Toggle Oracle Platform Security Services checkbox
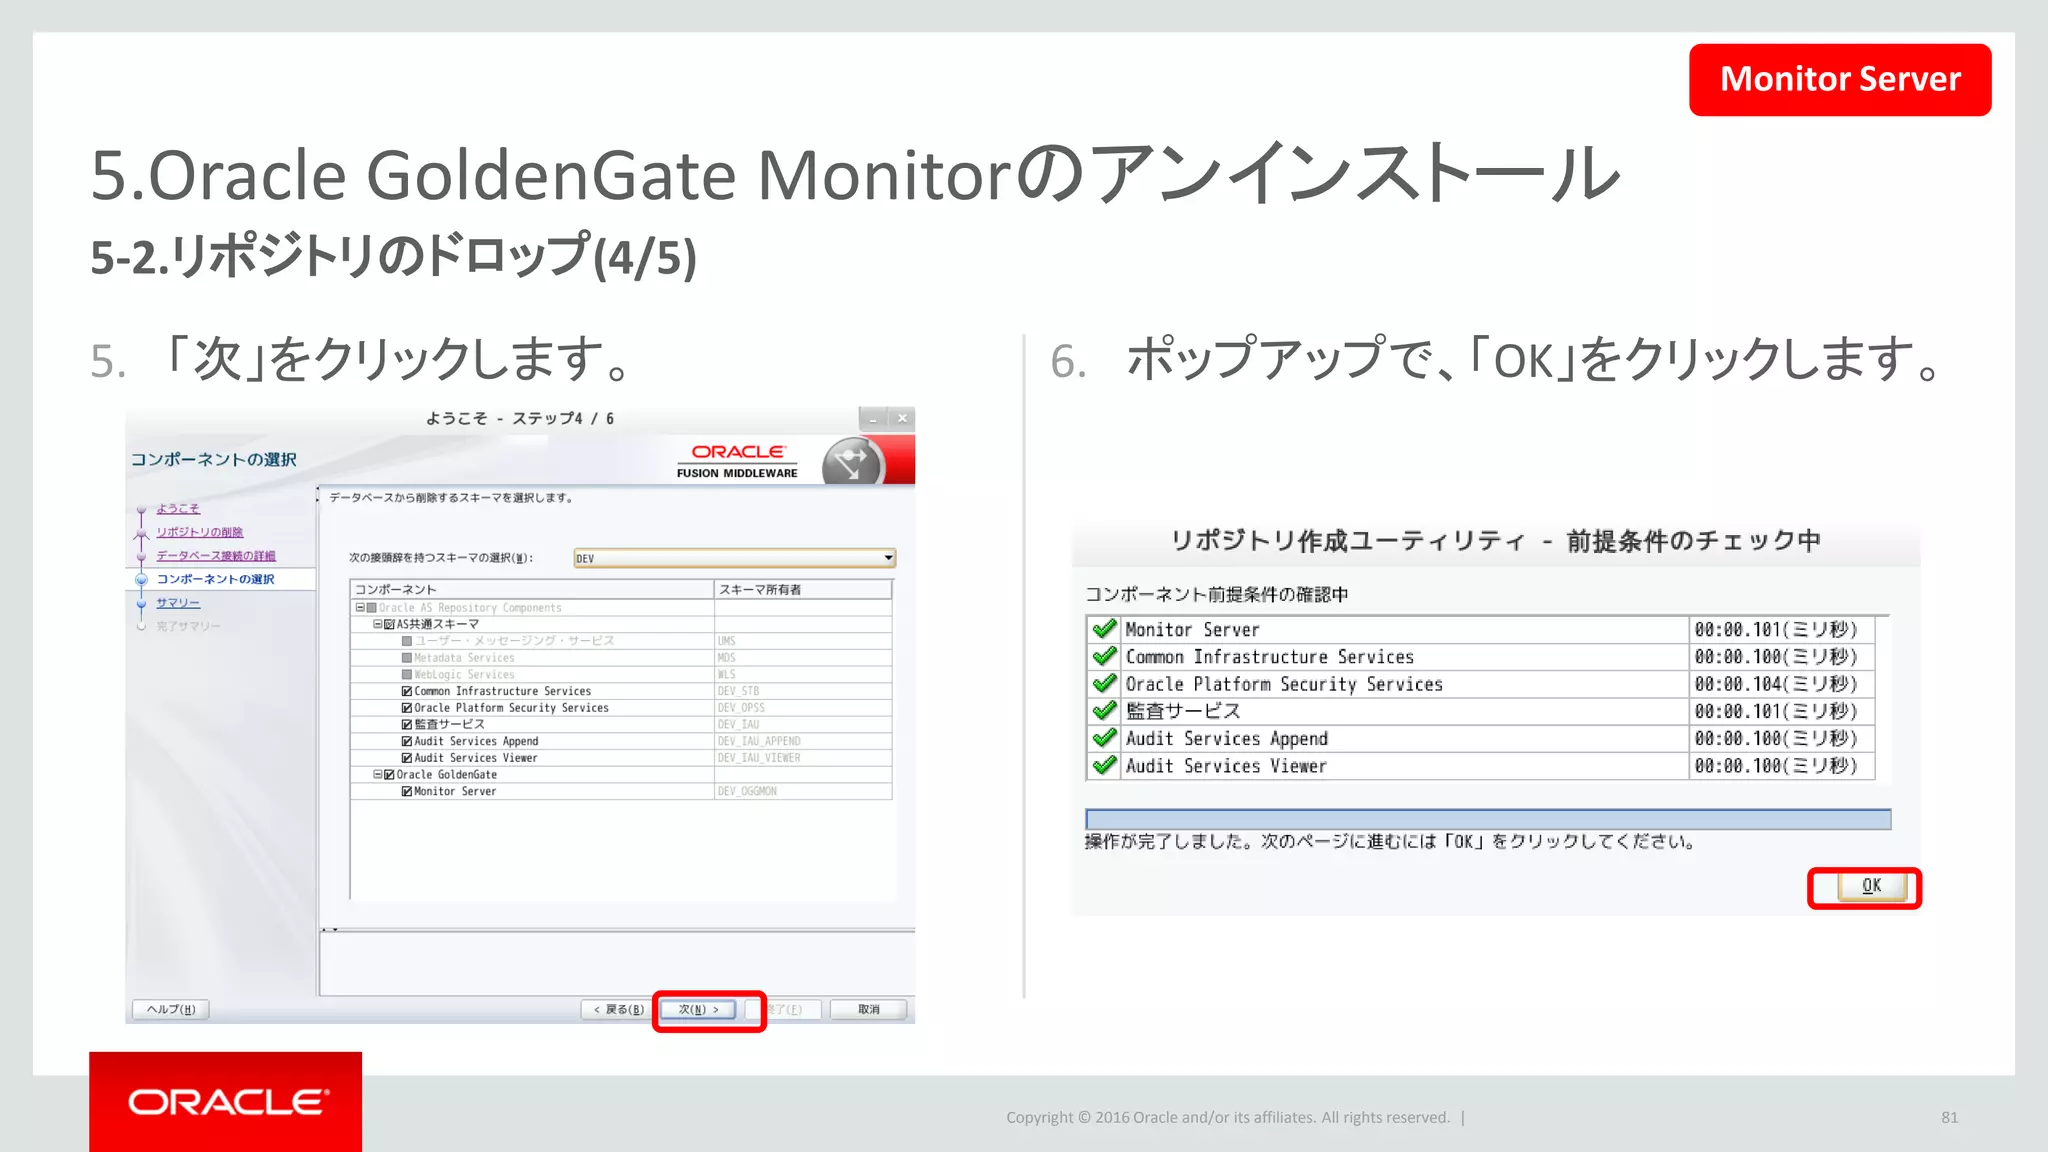The width and height of the screenshot is (2048, 1152). (x=407, y=708)
